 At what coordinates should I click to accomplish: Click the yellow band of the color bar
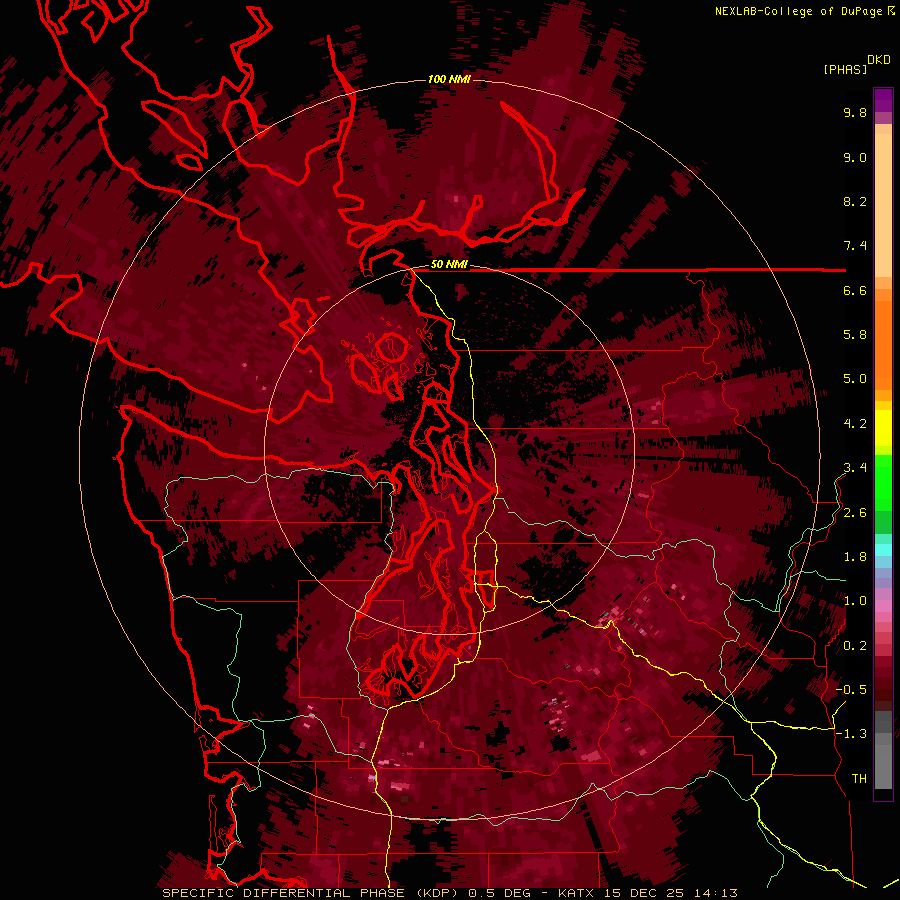(x=883, y=428)
